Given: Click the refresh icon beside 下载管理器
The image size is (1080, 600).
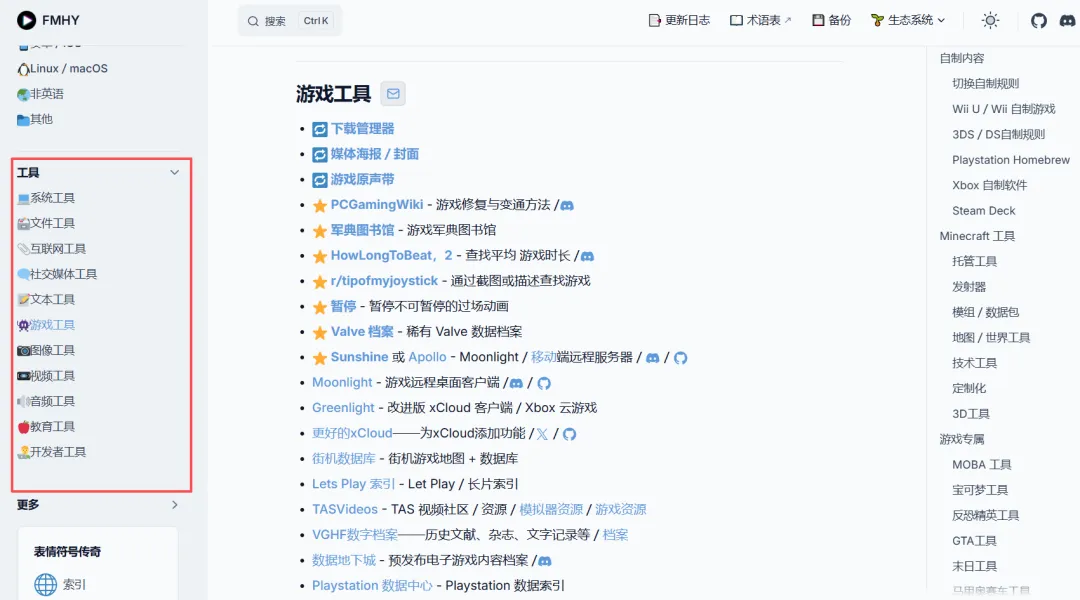Looking at the screenshot, I should pos(320,129).
